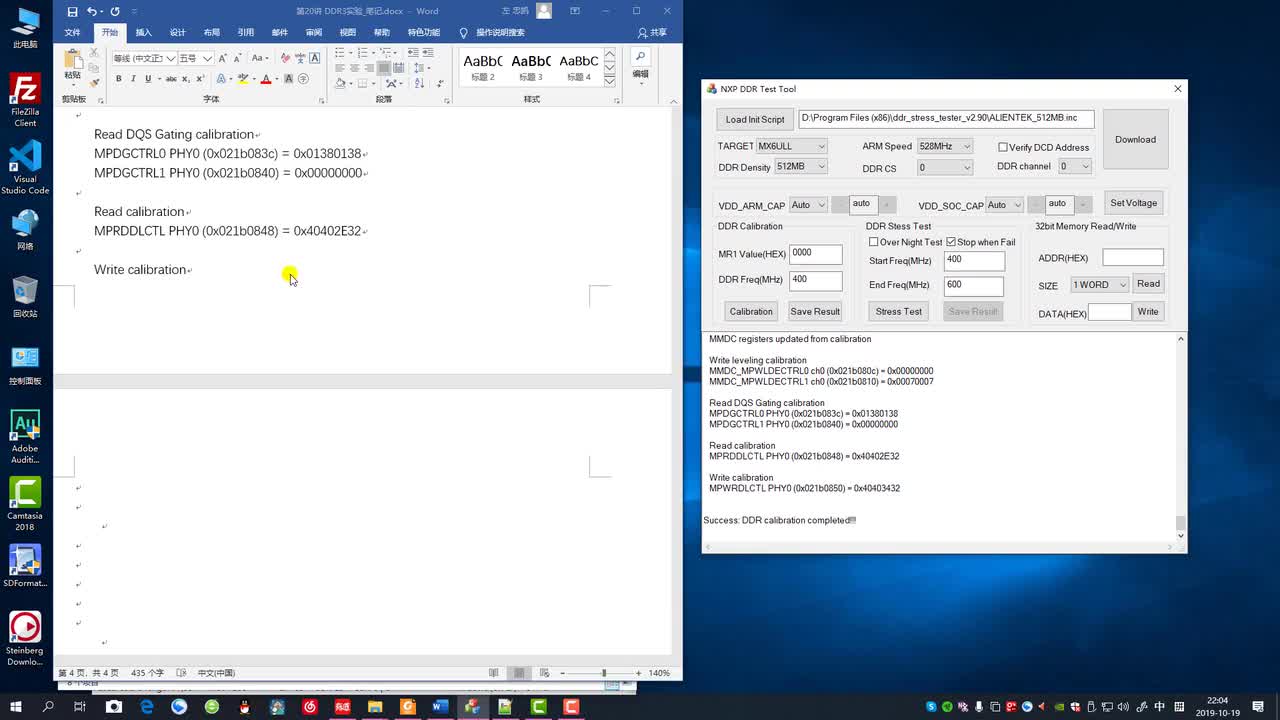The width and height of the screenshot is (1280, 720).
Task: Apply strikethrough (abc) in Word ribbon
Action: 171,79
